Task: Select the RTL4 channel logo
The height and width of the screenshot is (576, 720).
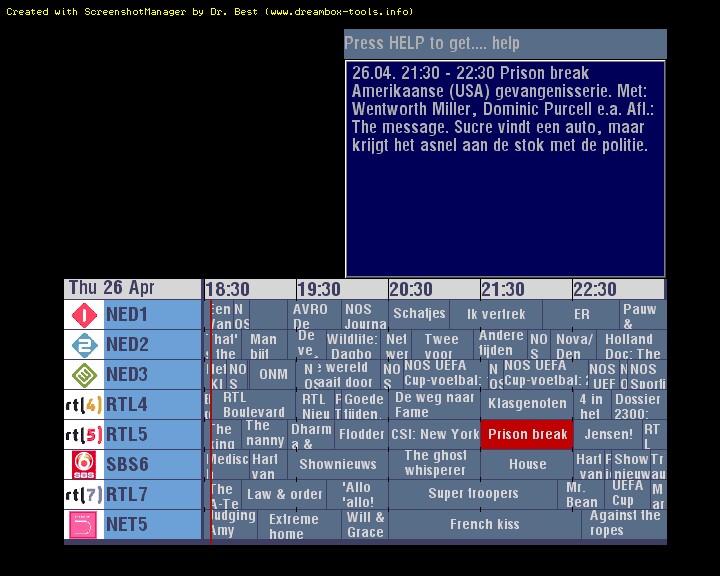Action: pyautogui.click(x=84, y=405)
